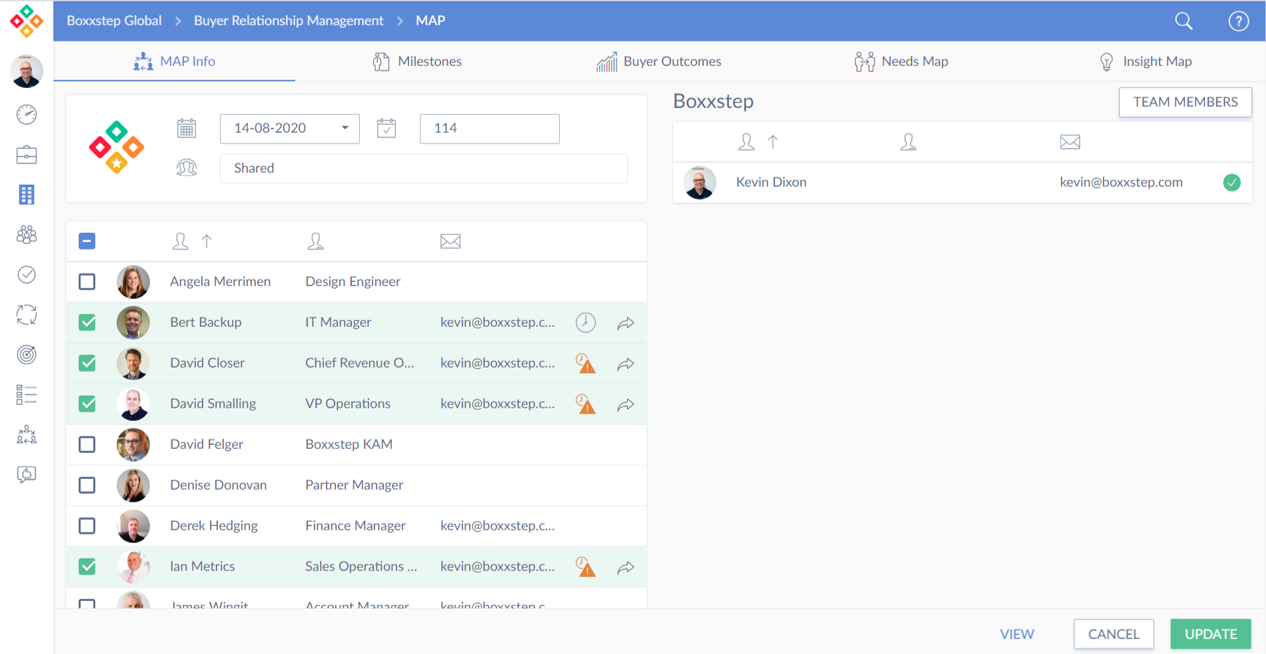Sort contacts by name using the arrow
1266x654 pixels.
click(x=207, y=241)
